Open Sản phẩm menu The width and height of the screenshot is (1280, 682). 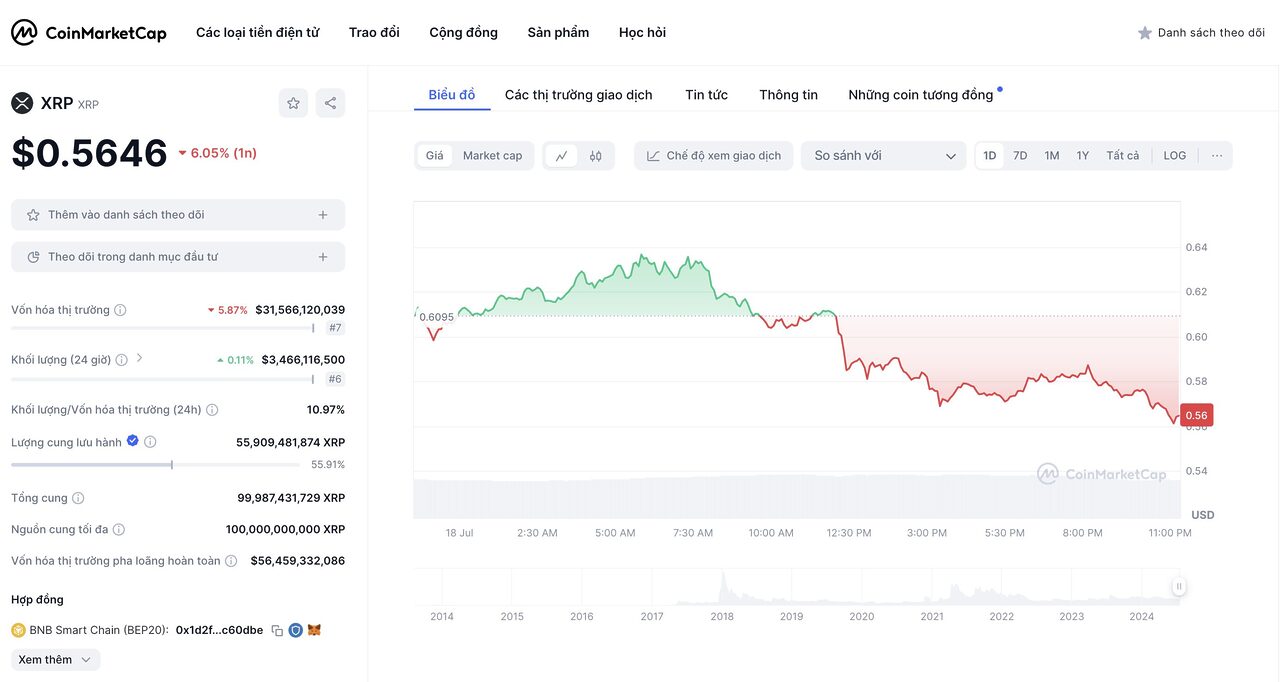558,33
